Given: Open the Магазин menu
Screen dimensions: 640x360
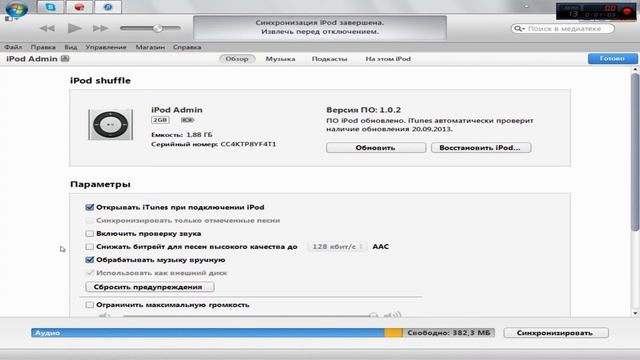Looking at the screenshot, I should [x=150, y=47].
